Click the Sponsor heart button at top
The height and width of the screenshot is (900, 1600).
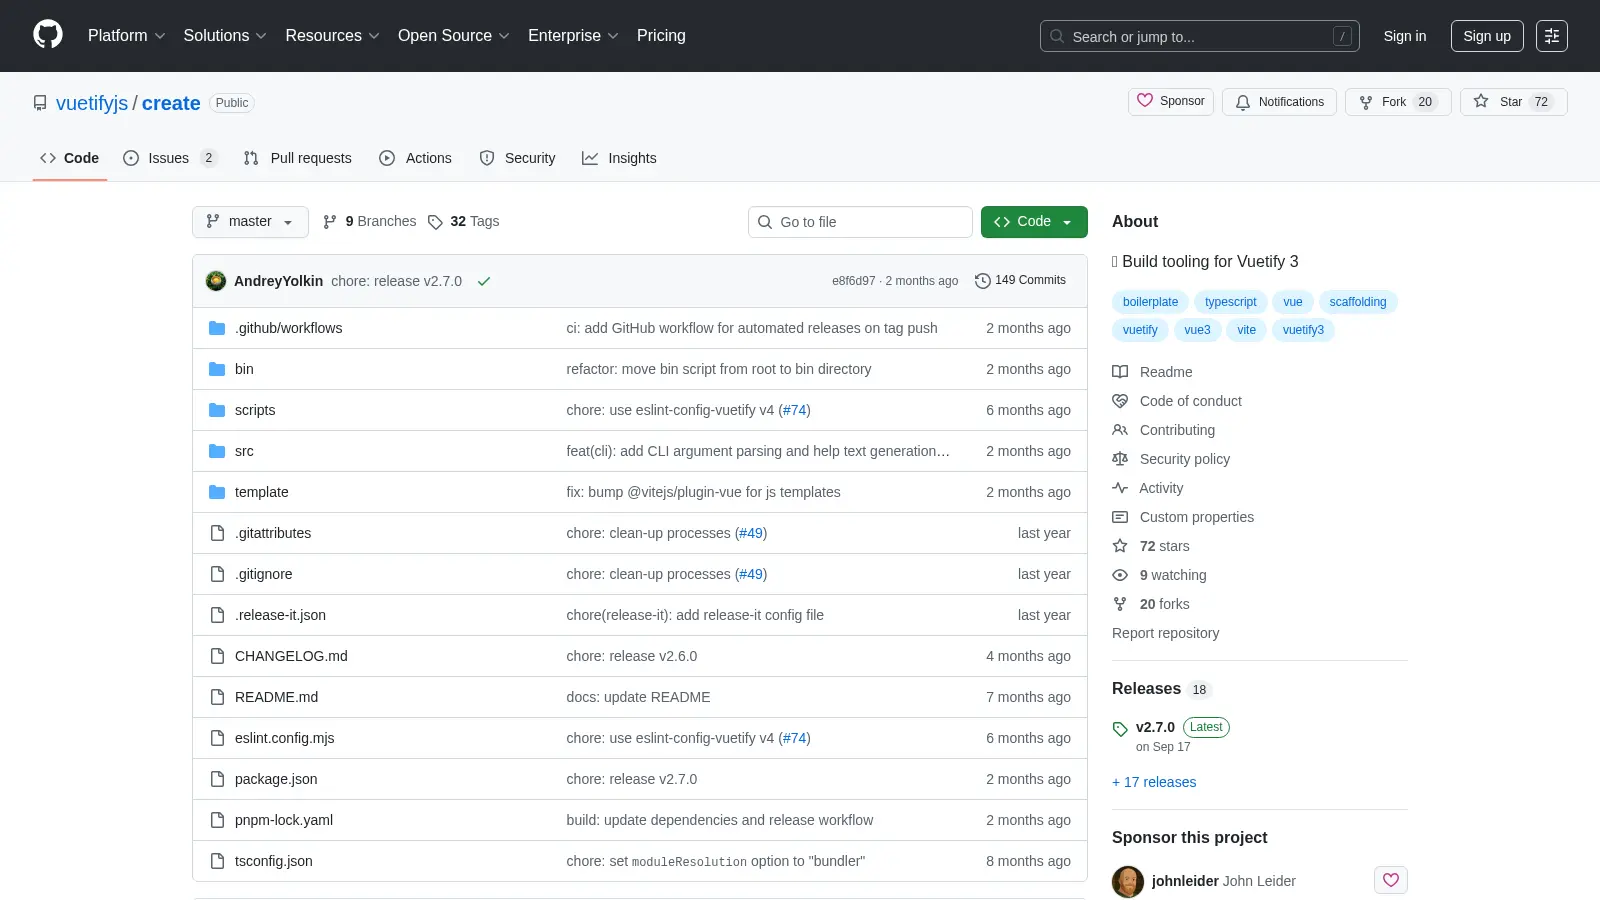[x=1171, y=102]
